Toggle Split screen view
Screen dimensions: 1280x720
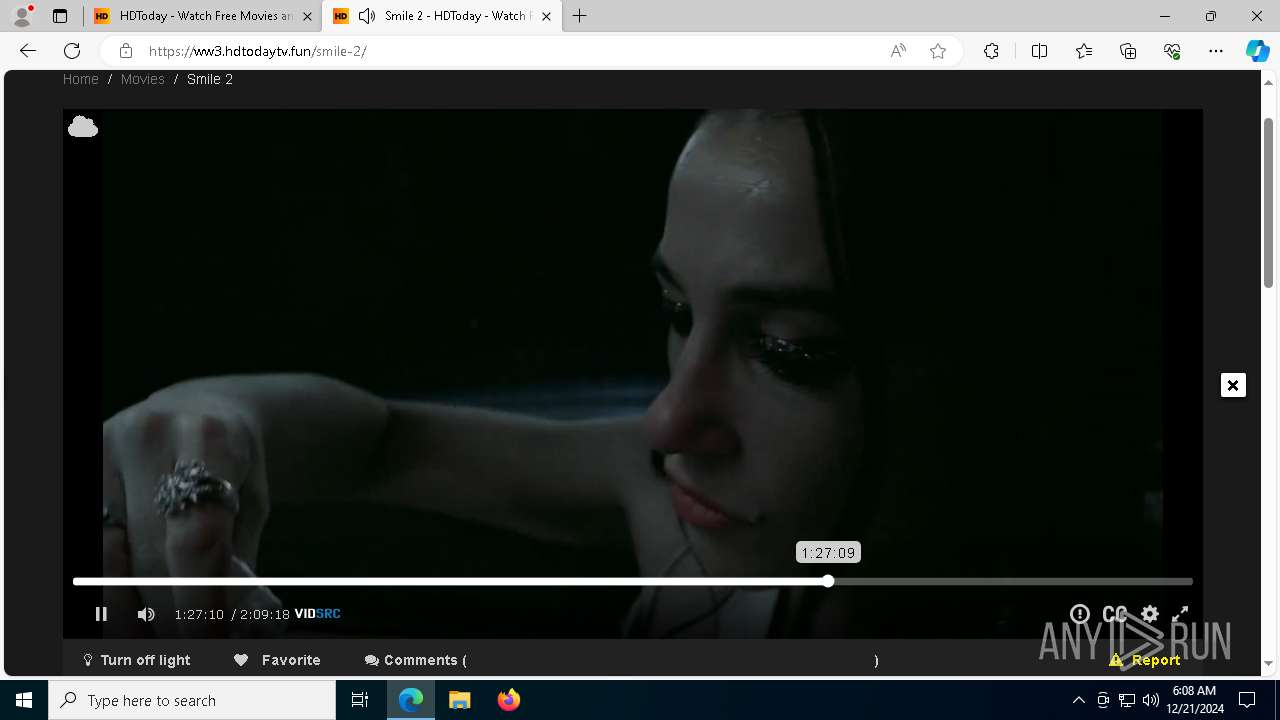[1039, 51]
